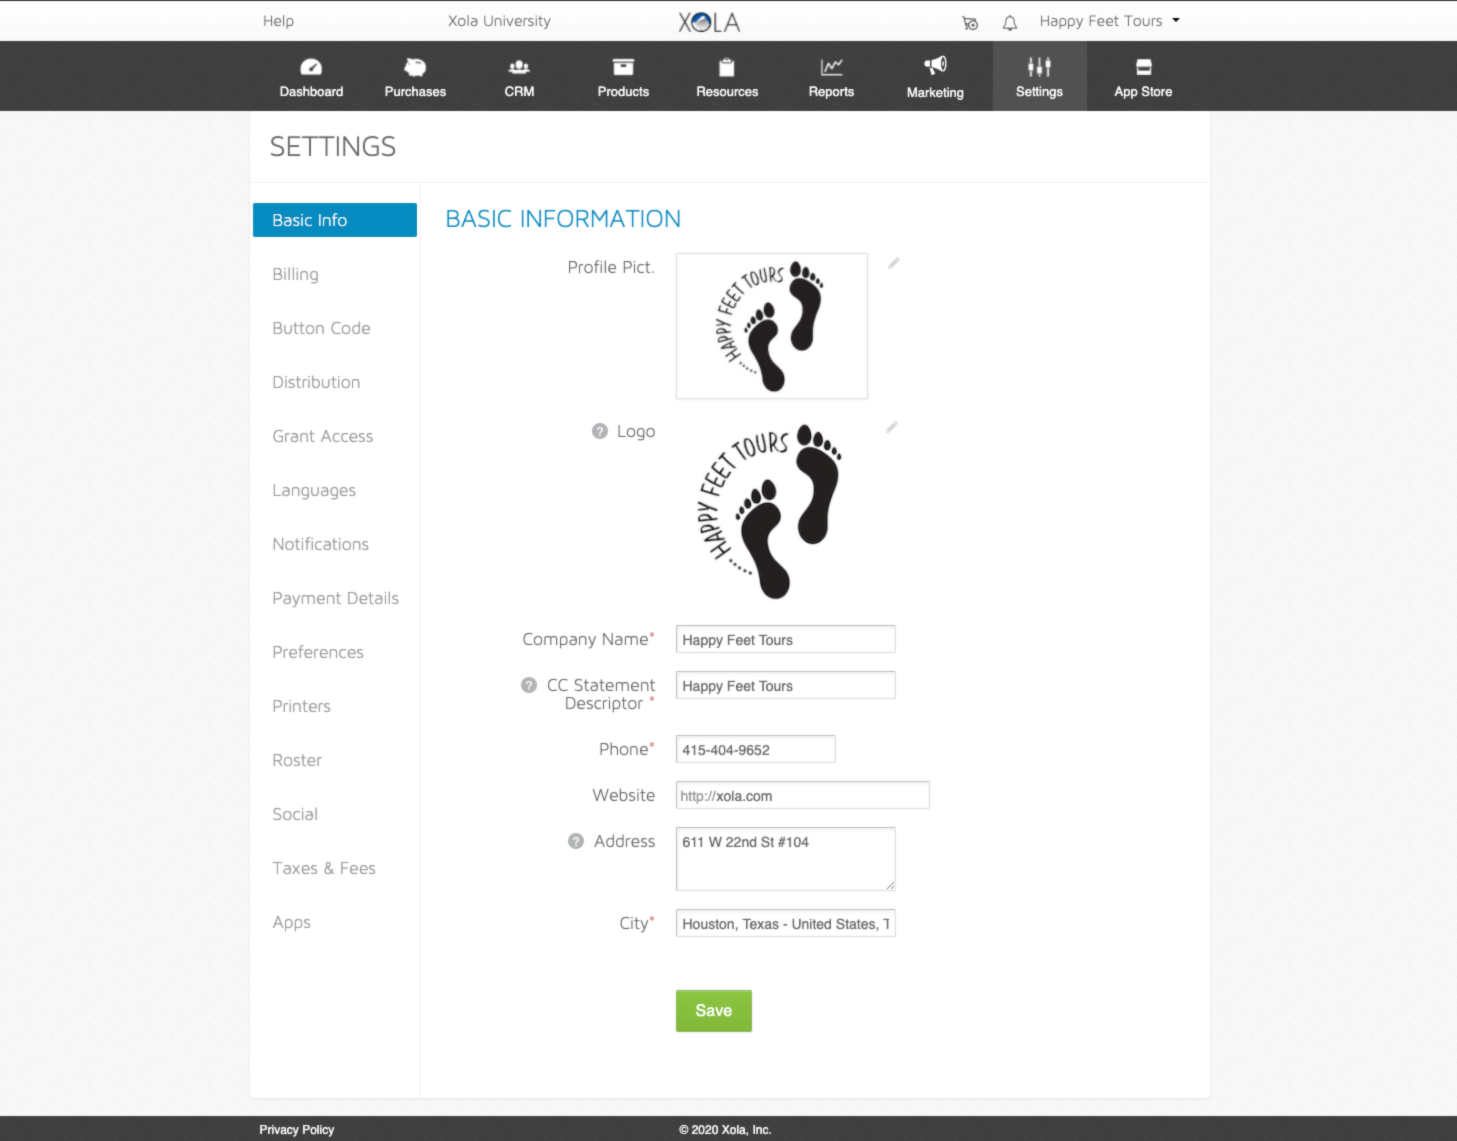
Task: Open the Apps settings tab
Action: tap(291, 922)
